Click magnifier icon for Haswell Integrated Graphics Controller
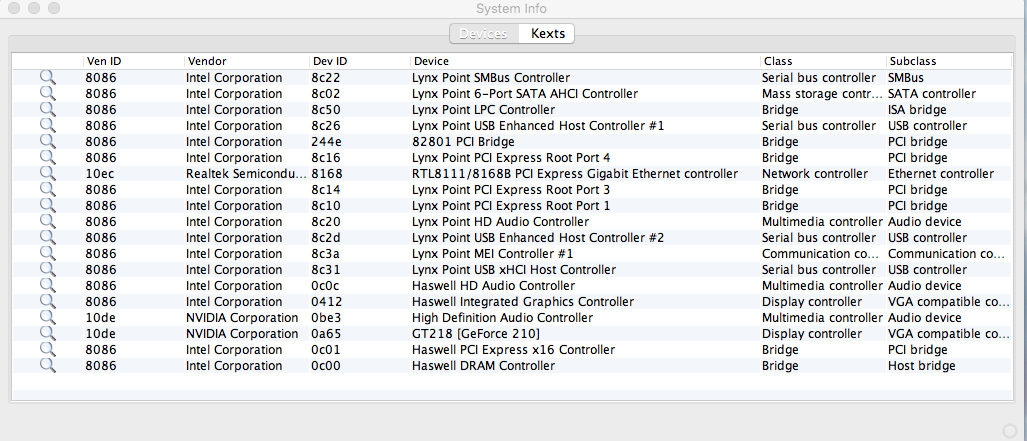The width and height of the screenshot is (1027, 441). tap(47, 302)
